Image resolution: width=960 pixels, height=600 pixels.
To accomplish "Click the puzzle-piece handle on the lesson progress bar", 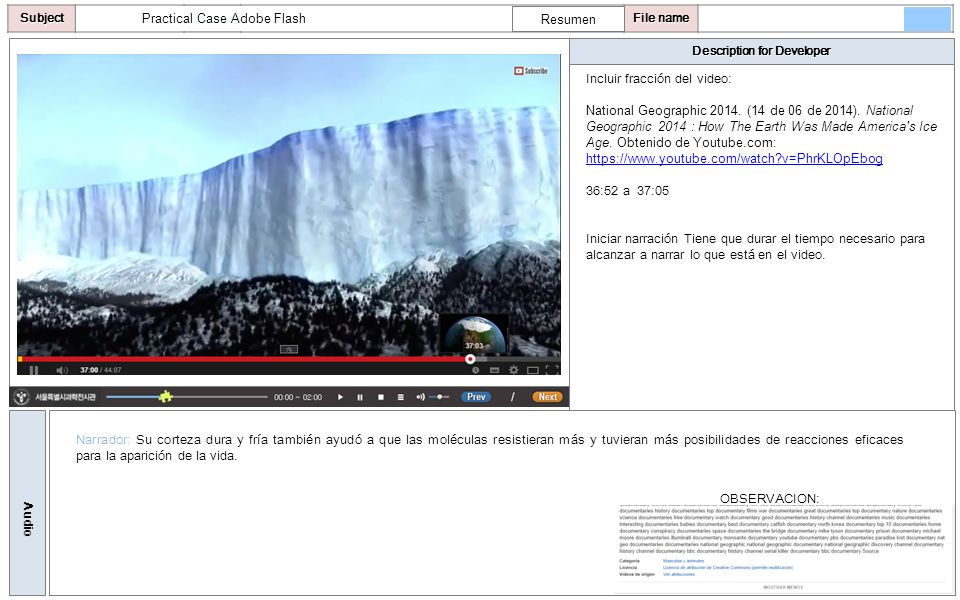I will 165,397.
